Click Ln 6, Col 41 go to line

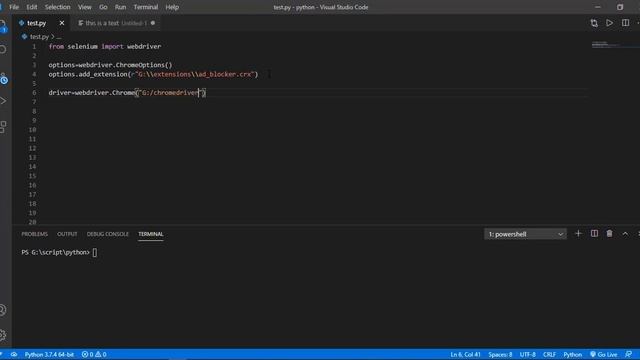coord(465,354)
